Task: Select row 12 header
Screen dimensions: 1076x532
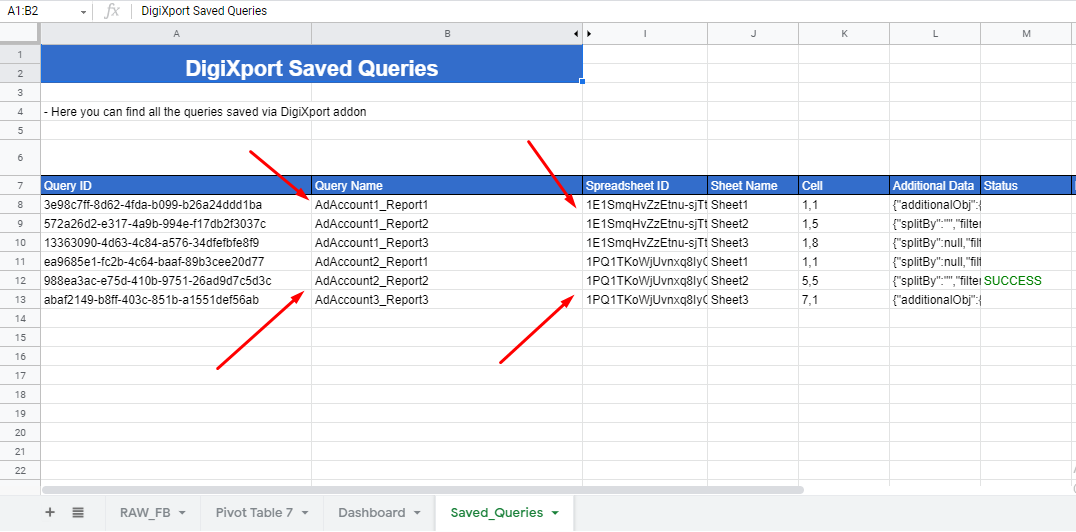Action: pos(20,280)
